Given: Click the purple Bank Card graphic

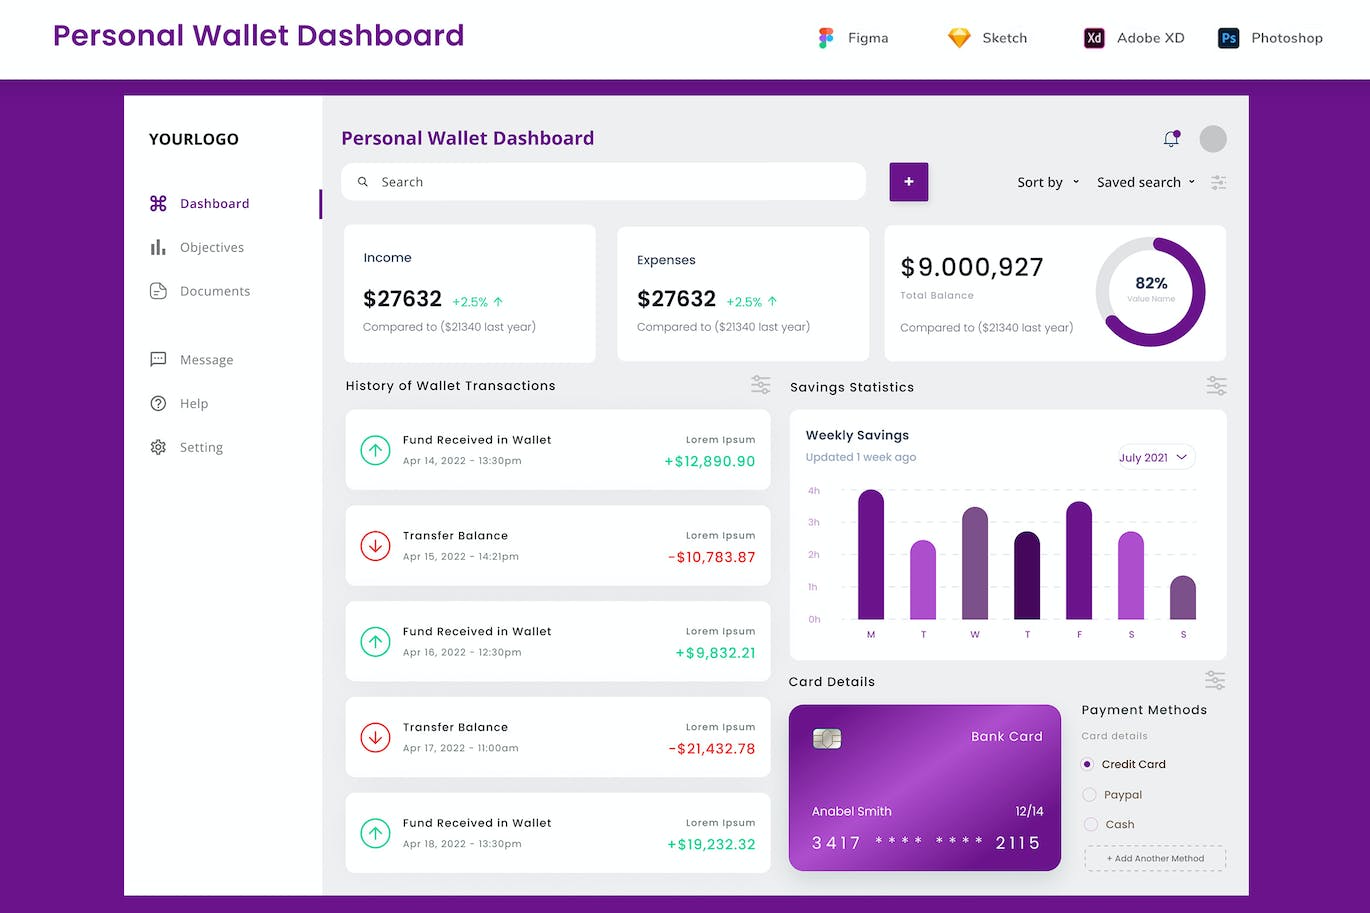Looking at the screenshot, I should (x=925, y=788).
